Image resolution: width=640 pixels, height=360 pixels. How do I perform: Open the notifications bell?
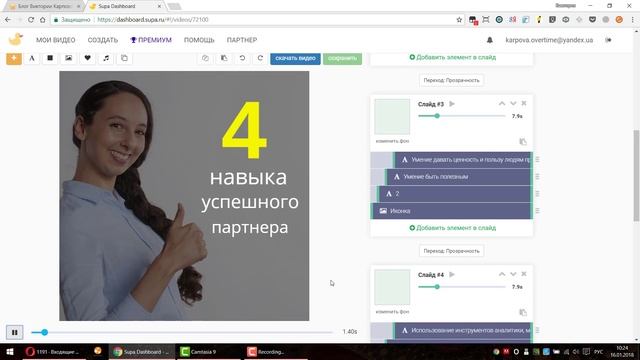click(x=490, y=40)
